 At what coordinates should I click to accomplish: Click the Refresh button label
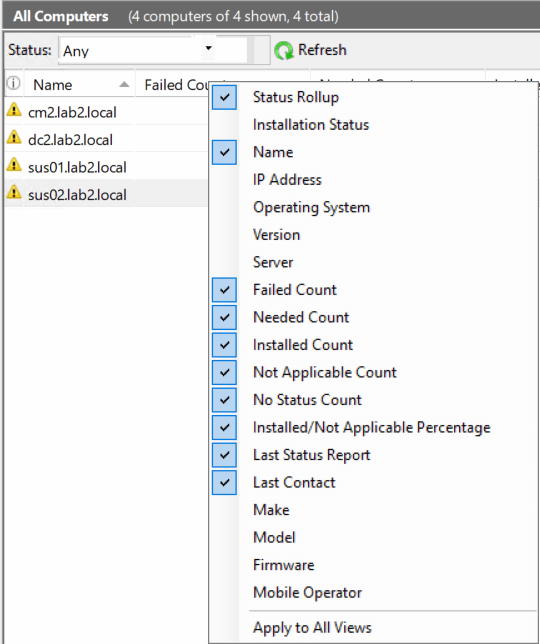click(x=322, y=50)
